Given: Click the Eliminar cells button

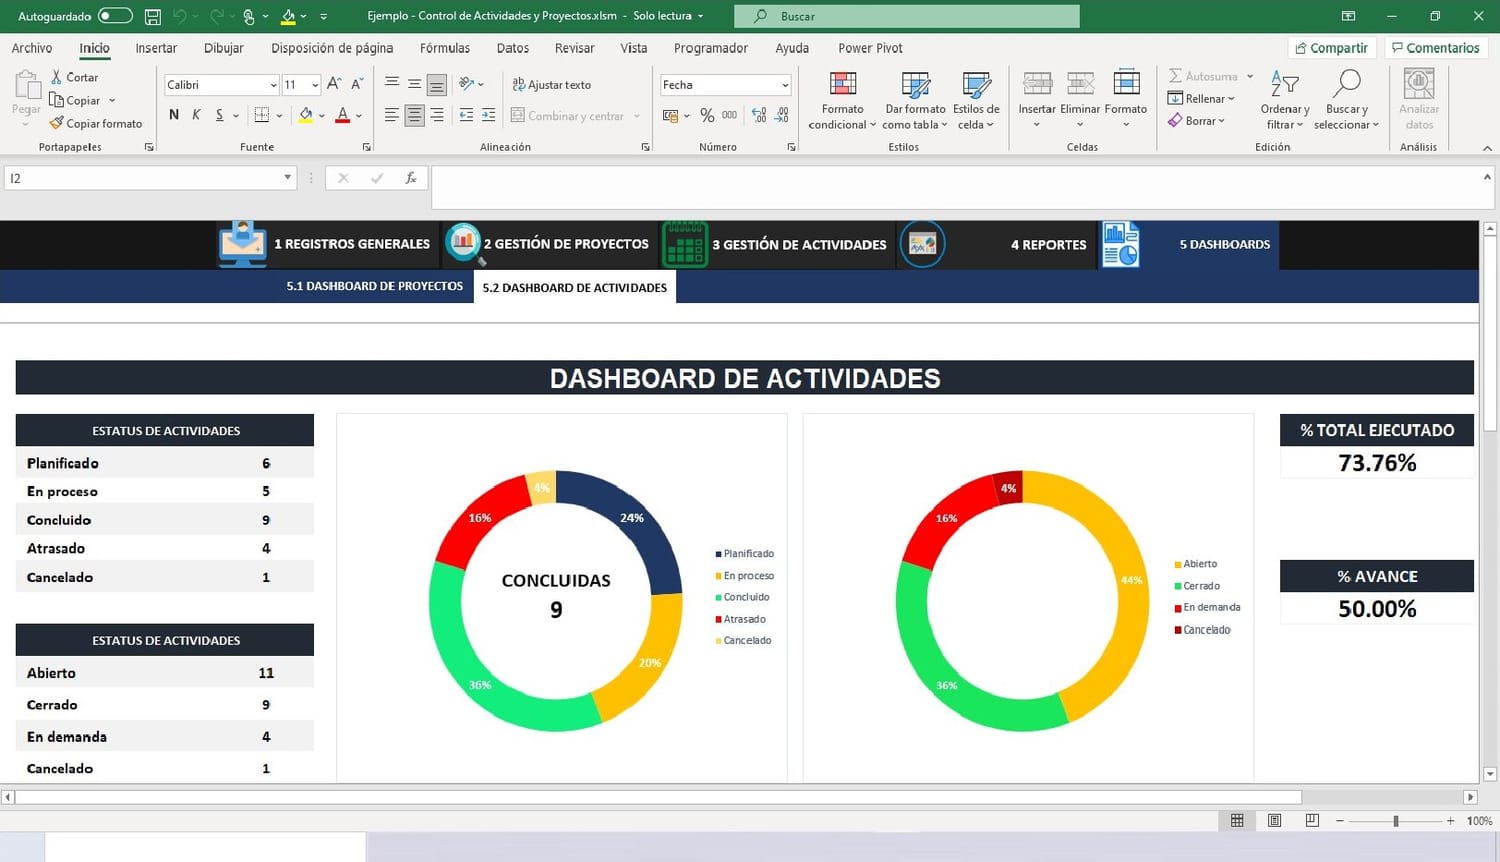Looking at the screenshot, I should tap(1080, 100).
